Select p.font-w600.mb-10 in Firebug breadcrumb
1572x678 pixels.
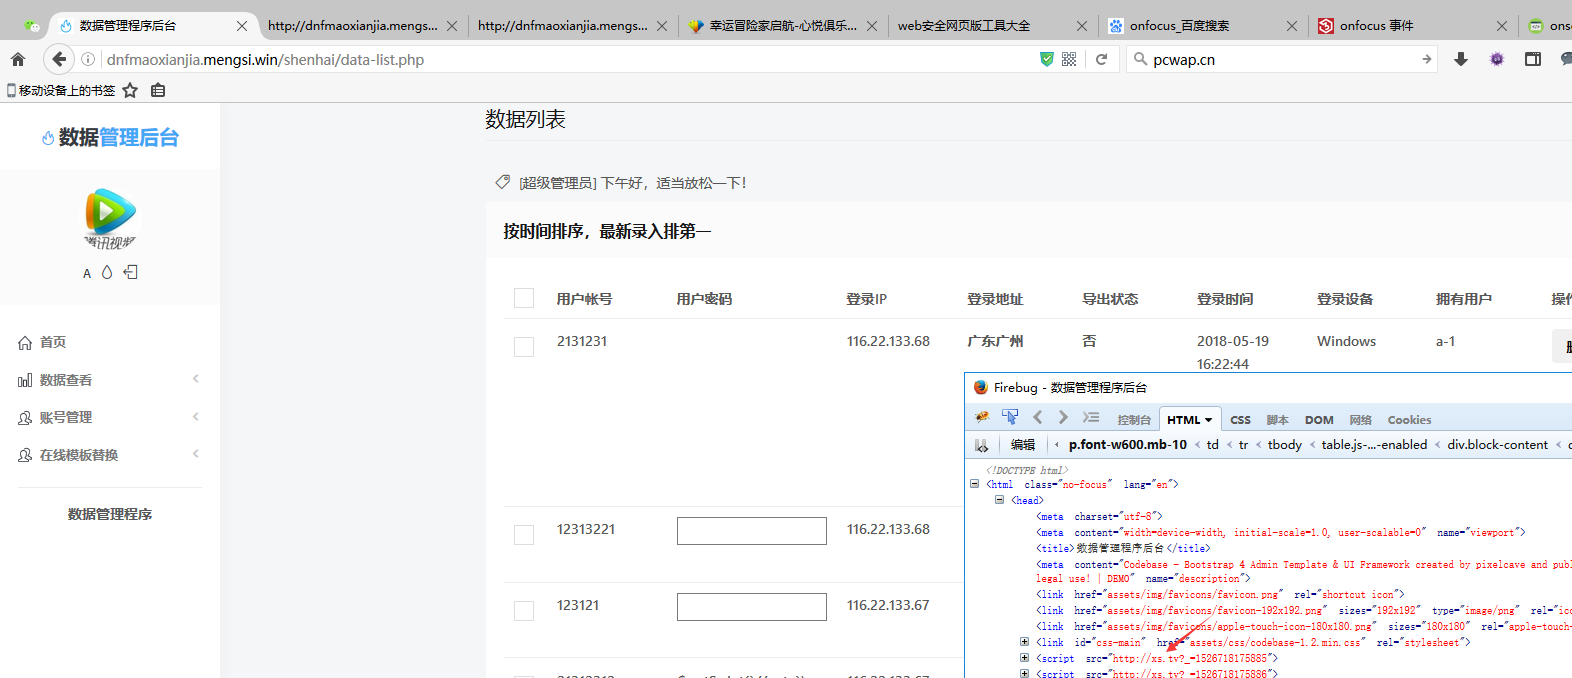1127,445
